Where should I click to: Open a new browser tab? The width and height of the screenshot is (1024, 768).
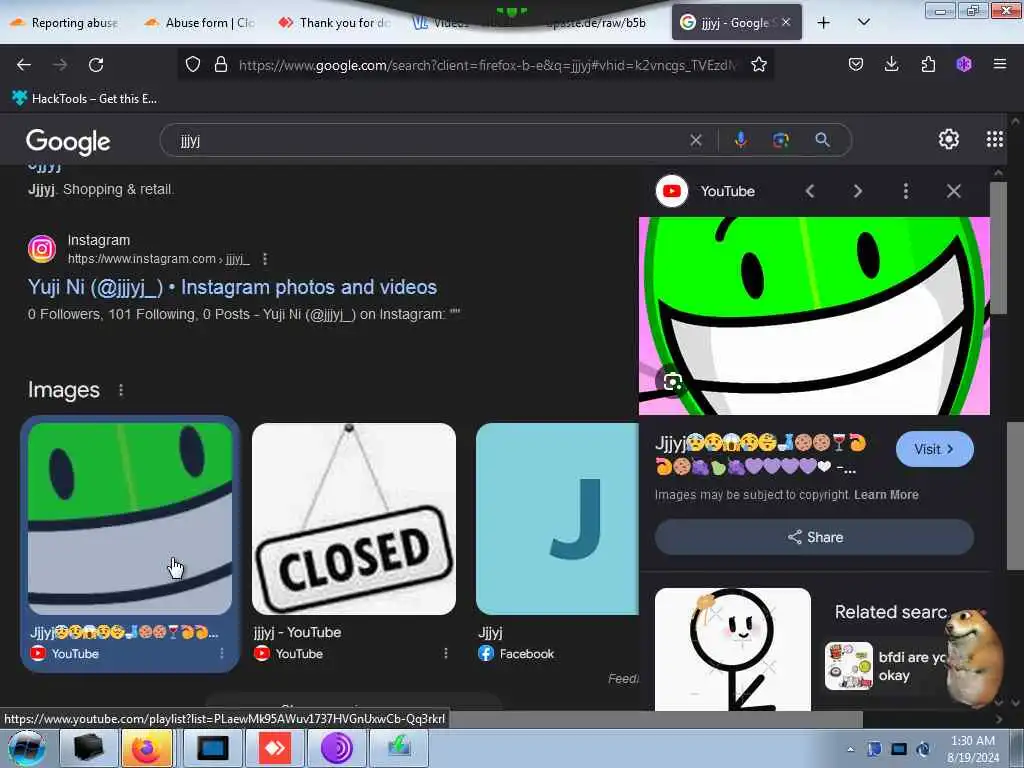[x=824, y=23]
